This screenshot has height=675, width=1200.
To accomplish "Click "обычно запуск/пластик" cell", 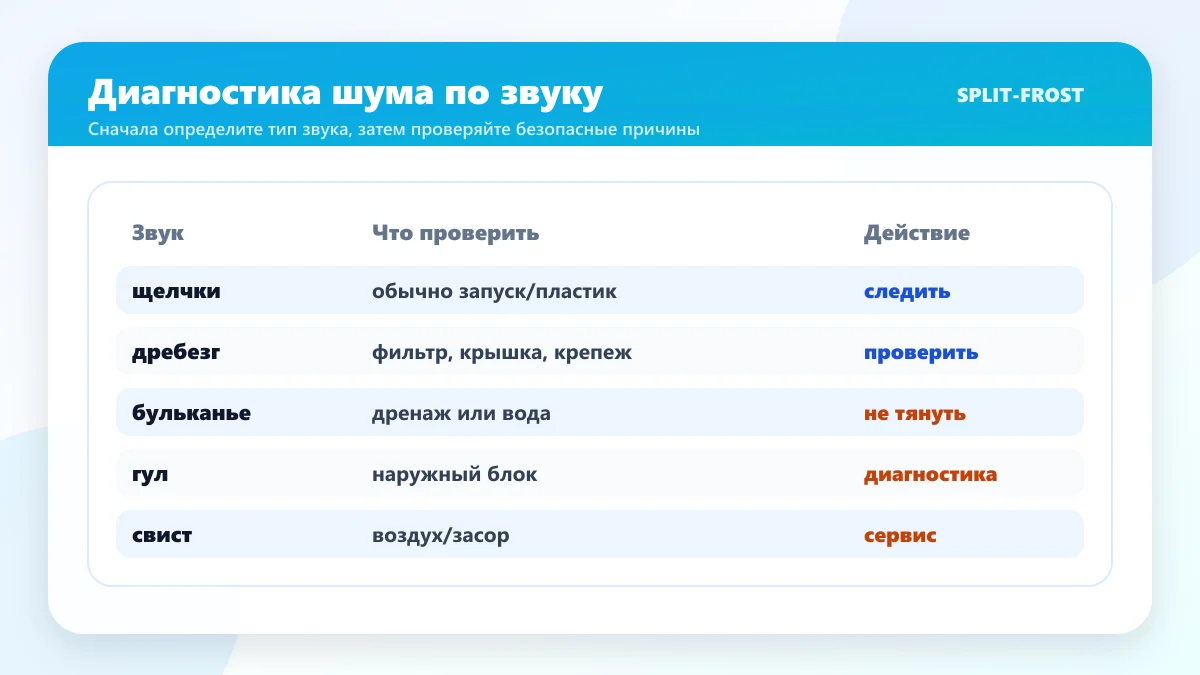I will click(x=494, y=291).
